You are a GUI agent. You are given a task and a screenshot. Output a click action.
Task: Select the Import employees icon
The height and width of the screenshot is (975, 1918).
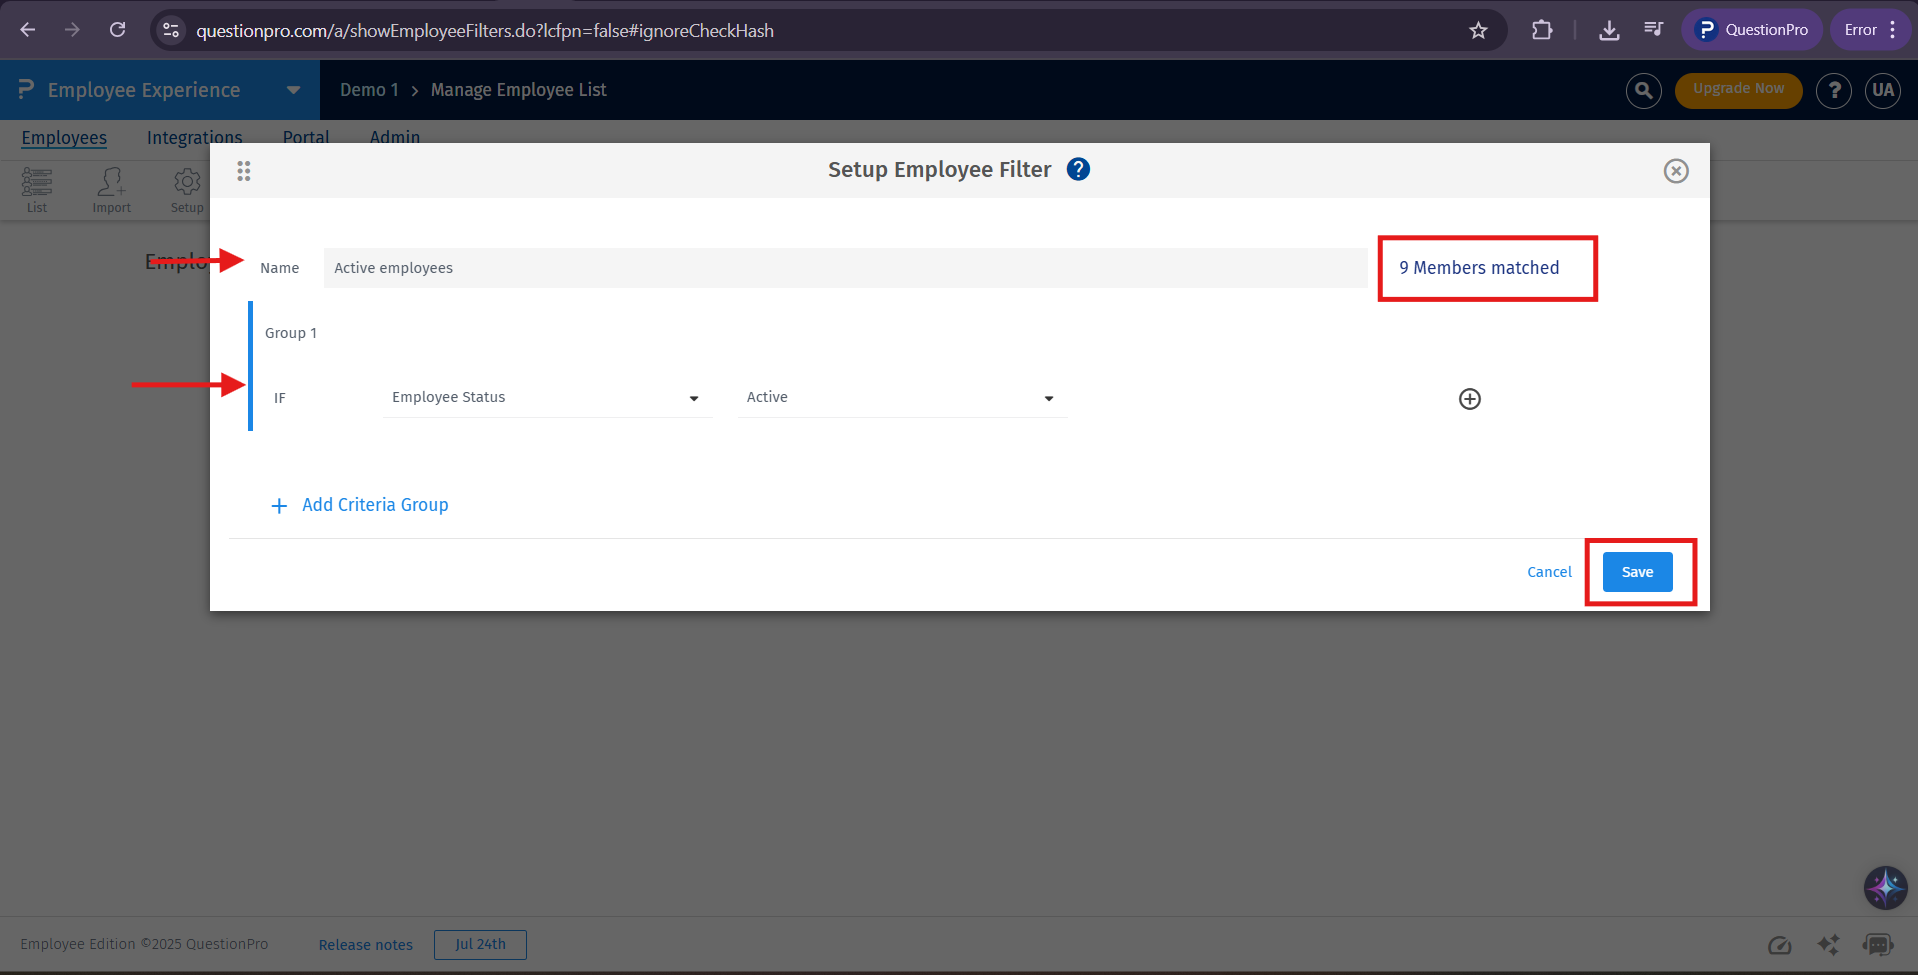111,190
